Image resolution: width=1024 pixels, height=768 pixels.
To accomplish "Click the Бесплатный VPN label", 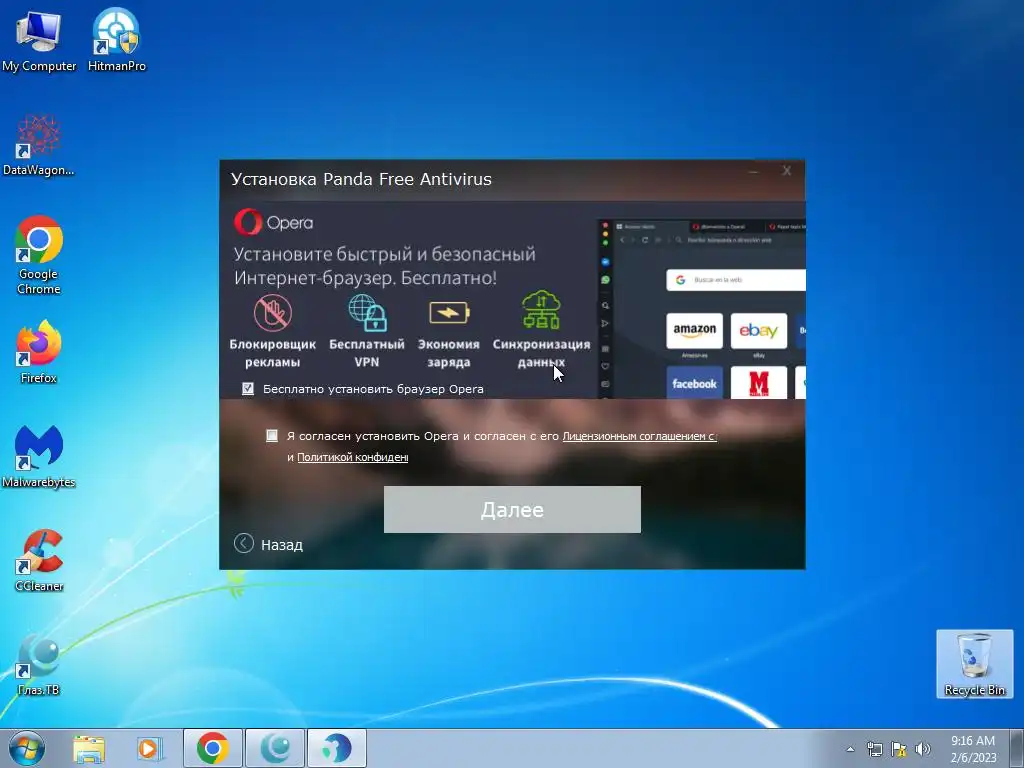I will (x=367, y=353).
